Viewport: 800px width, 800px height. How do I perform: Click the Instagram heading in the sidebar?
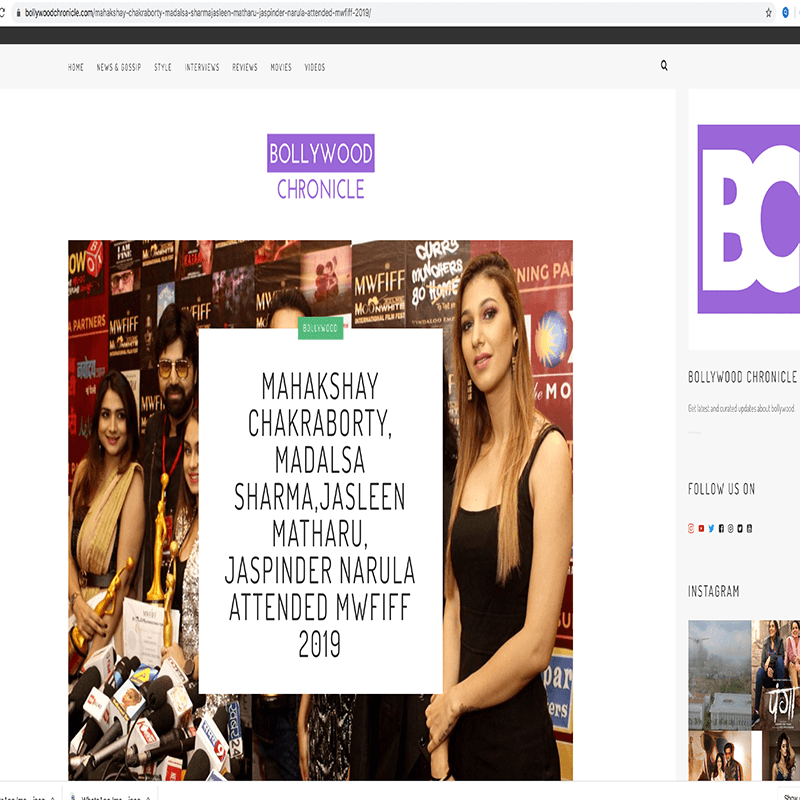point(713,591)
